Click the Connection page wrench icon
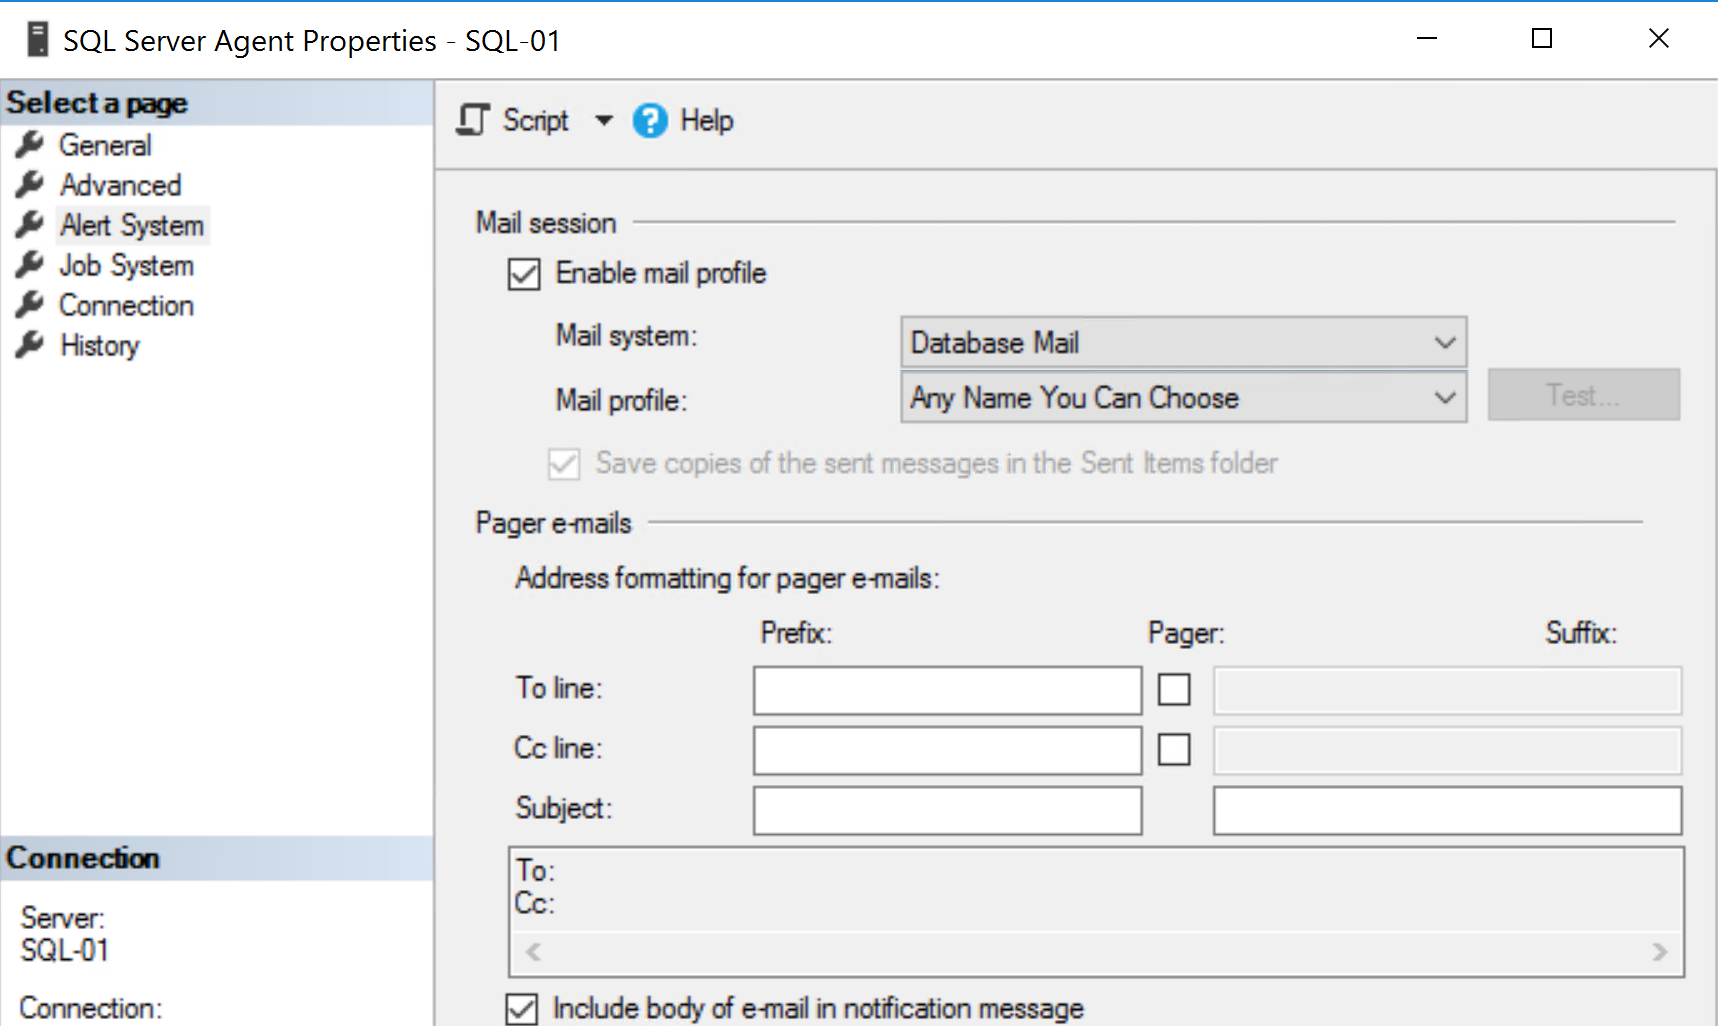 (x=30, y=305)
